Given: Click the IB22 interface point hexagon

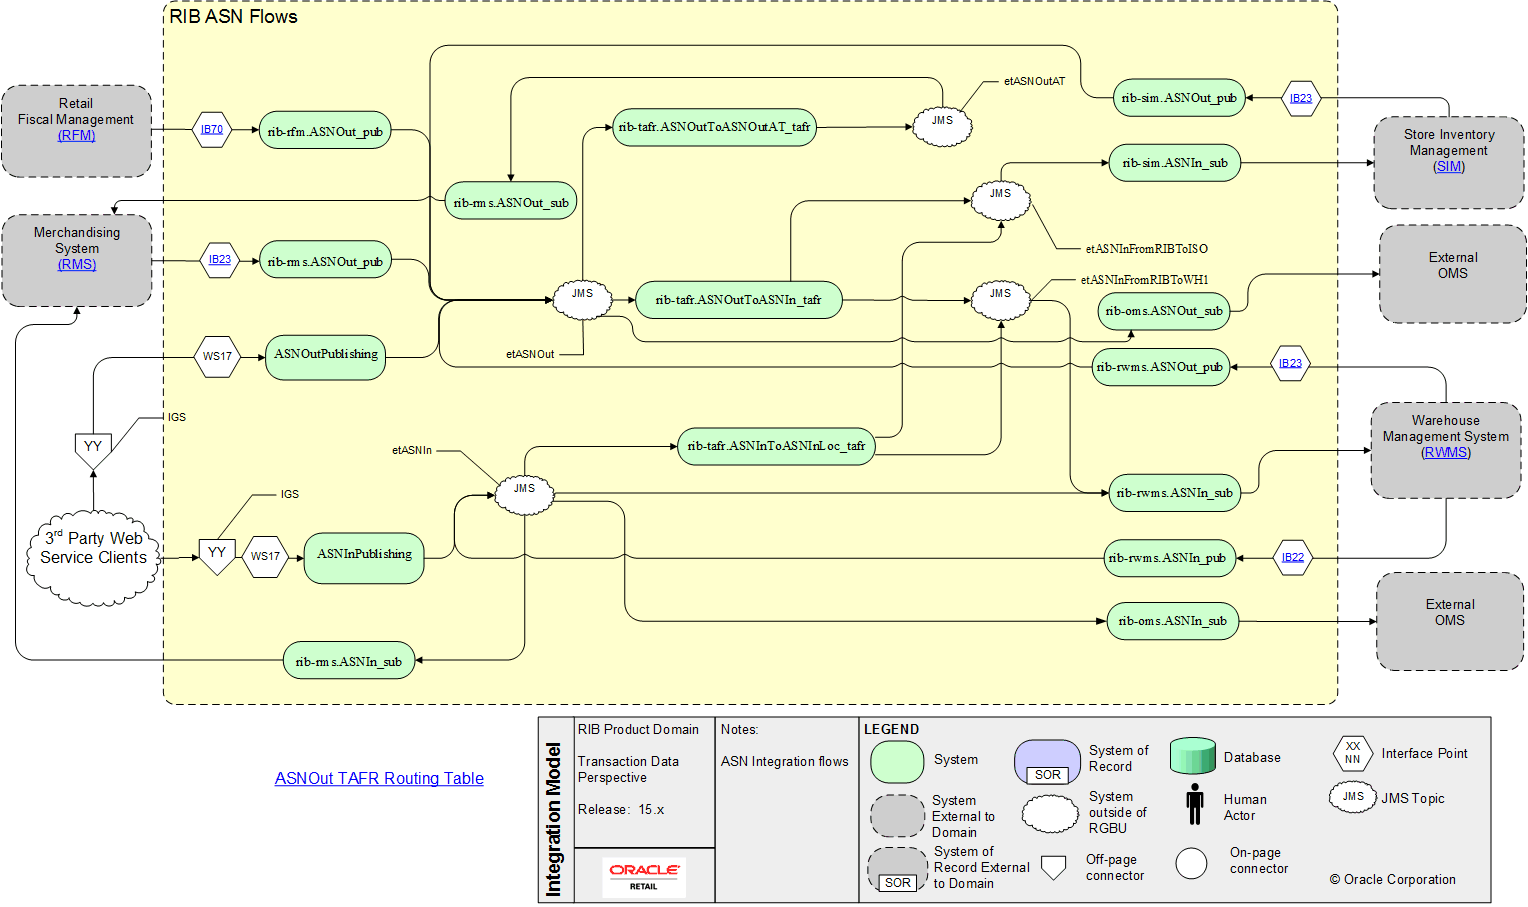Looking at the screenshot, I should click(1293, 557).
